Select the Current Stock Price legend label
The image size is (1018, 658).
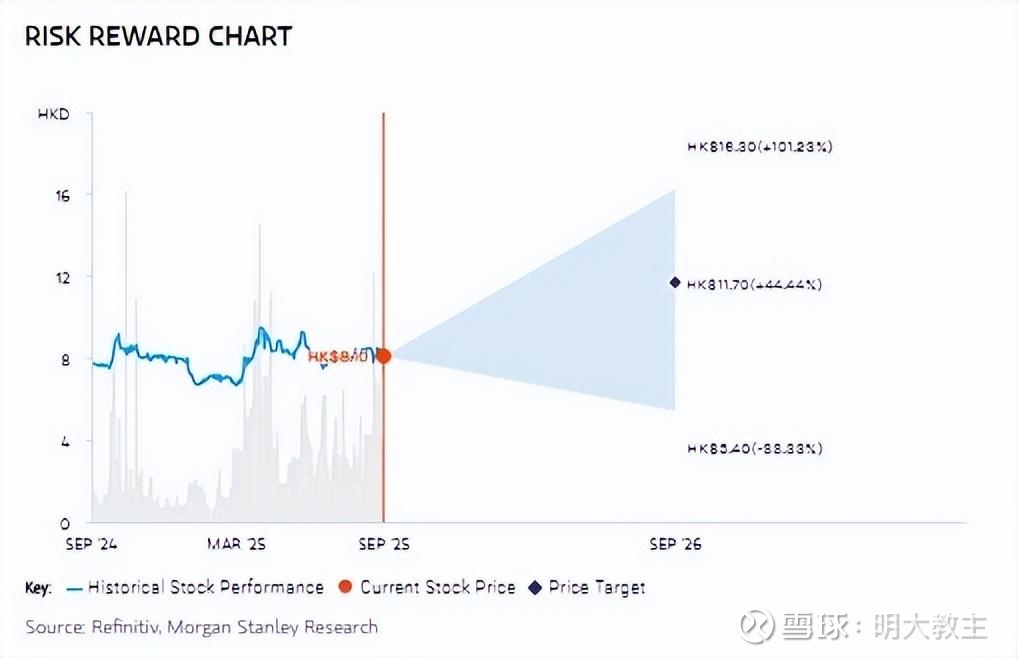(437, 588)
